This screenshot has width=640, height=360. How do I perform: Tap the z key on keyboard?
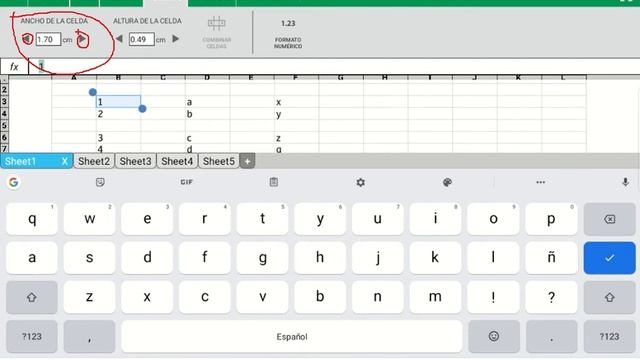[89, 297]
